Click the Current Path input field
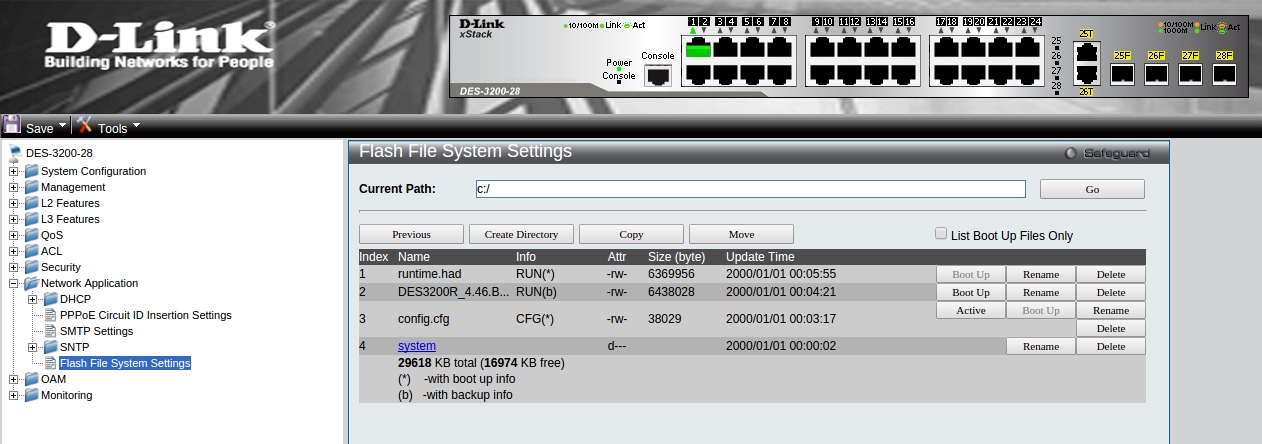Viewport: 1262px width, 444px height. tap(750, 189)
